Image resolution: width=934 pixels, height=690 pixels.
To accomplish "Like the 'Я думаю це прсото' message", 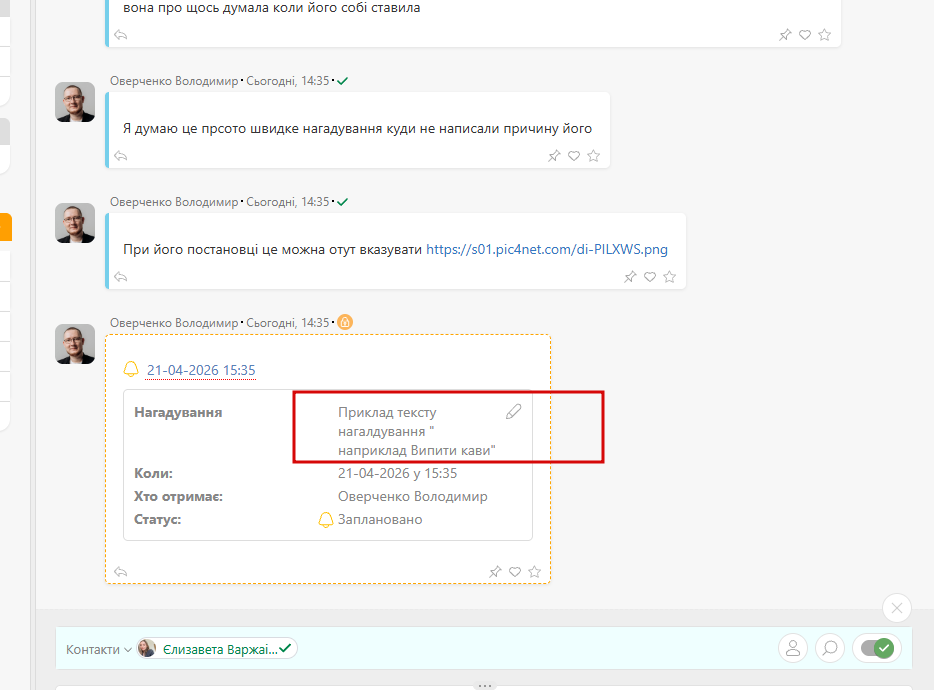I will (574, 156).
